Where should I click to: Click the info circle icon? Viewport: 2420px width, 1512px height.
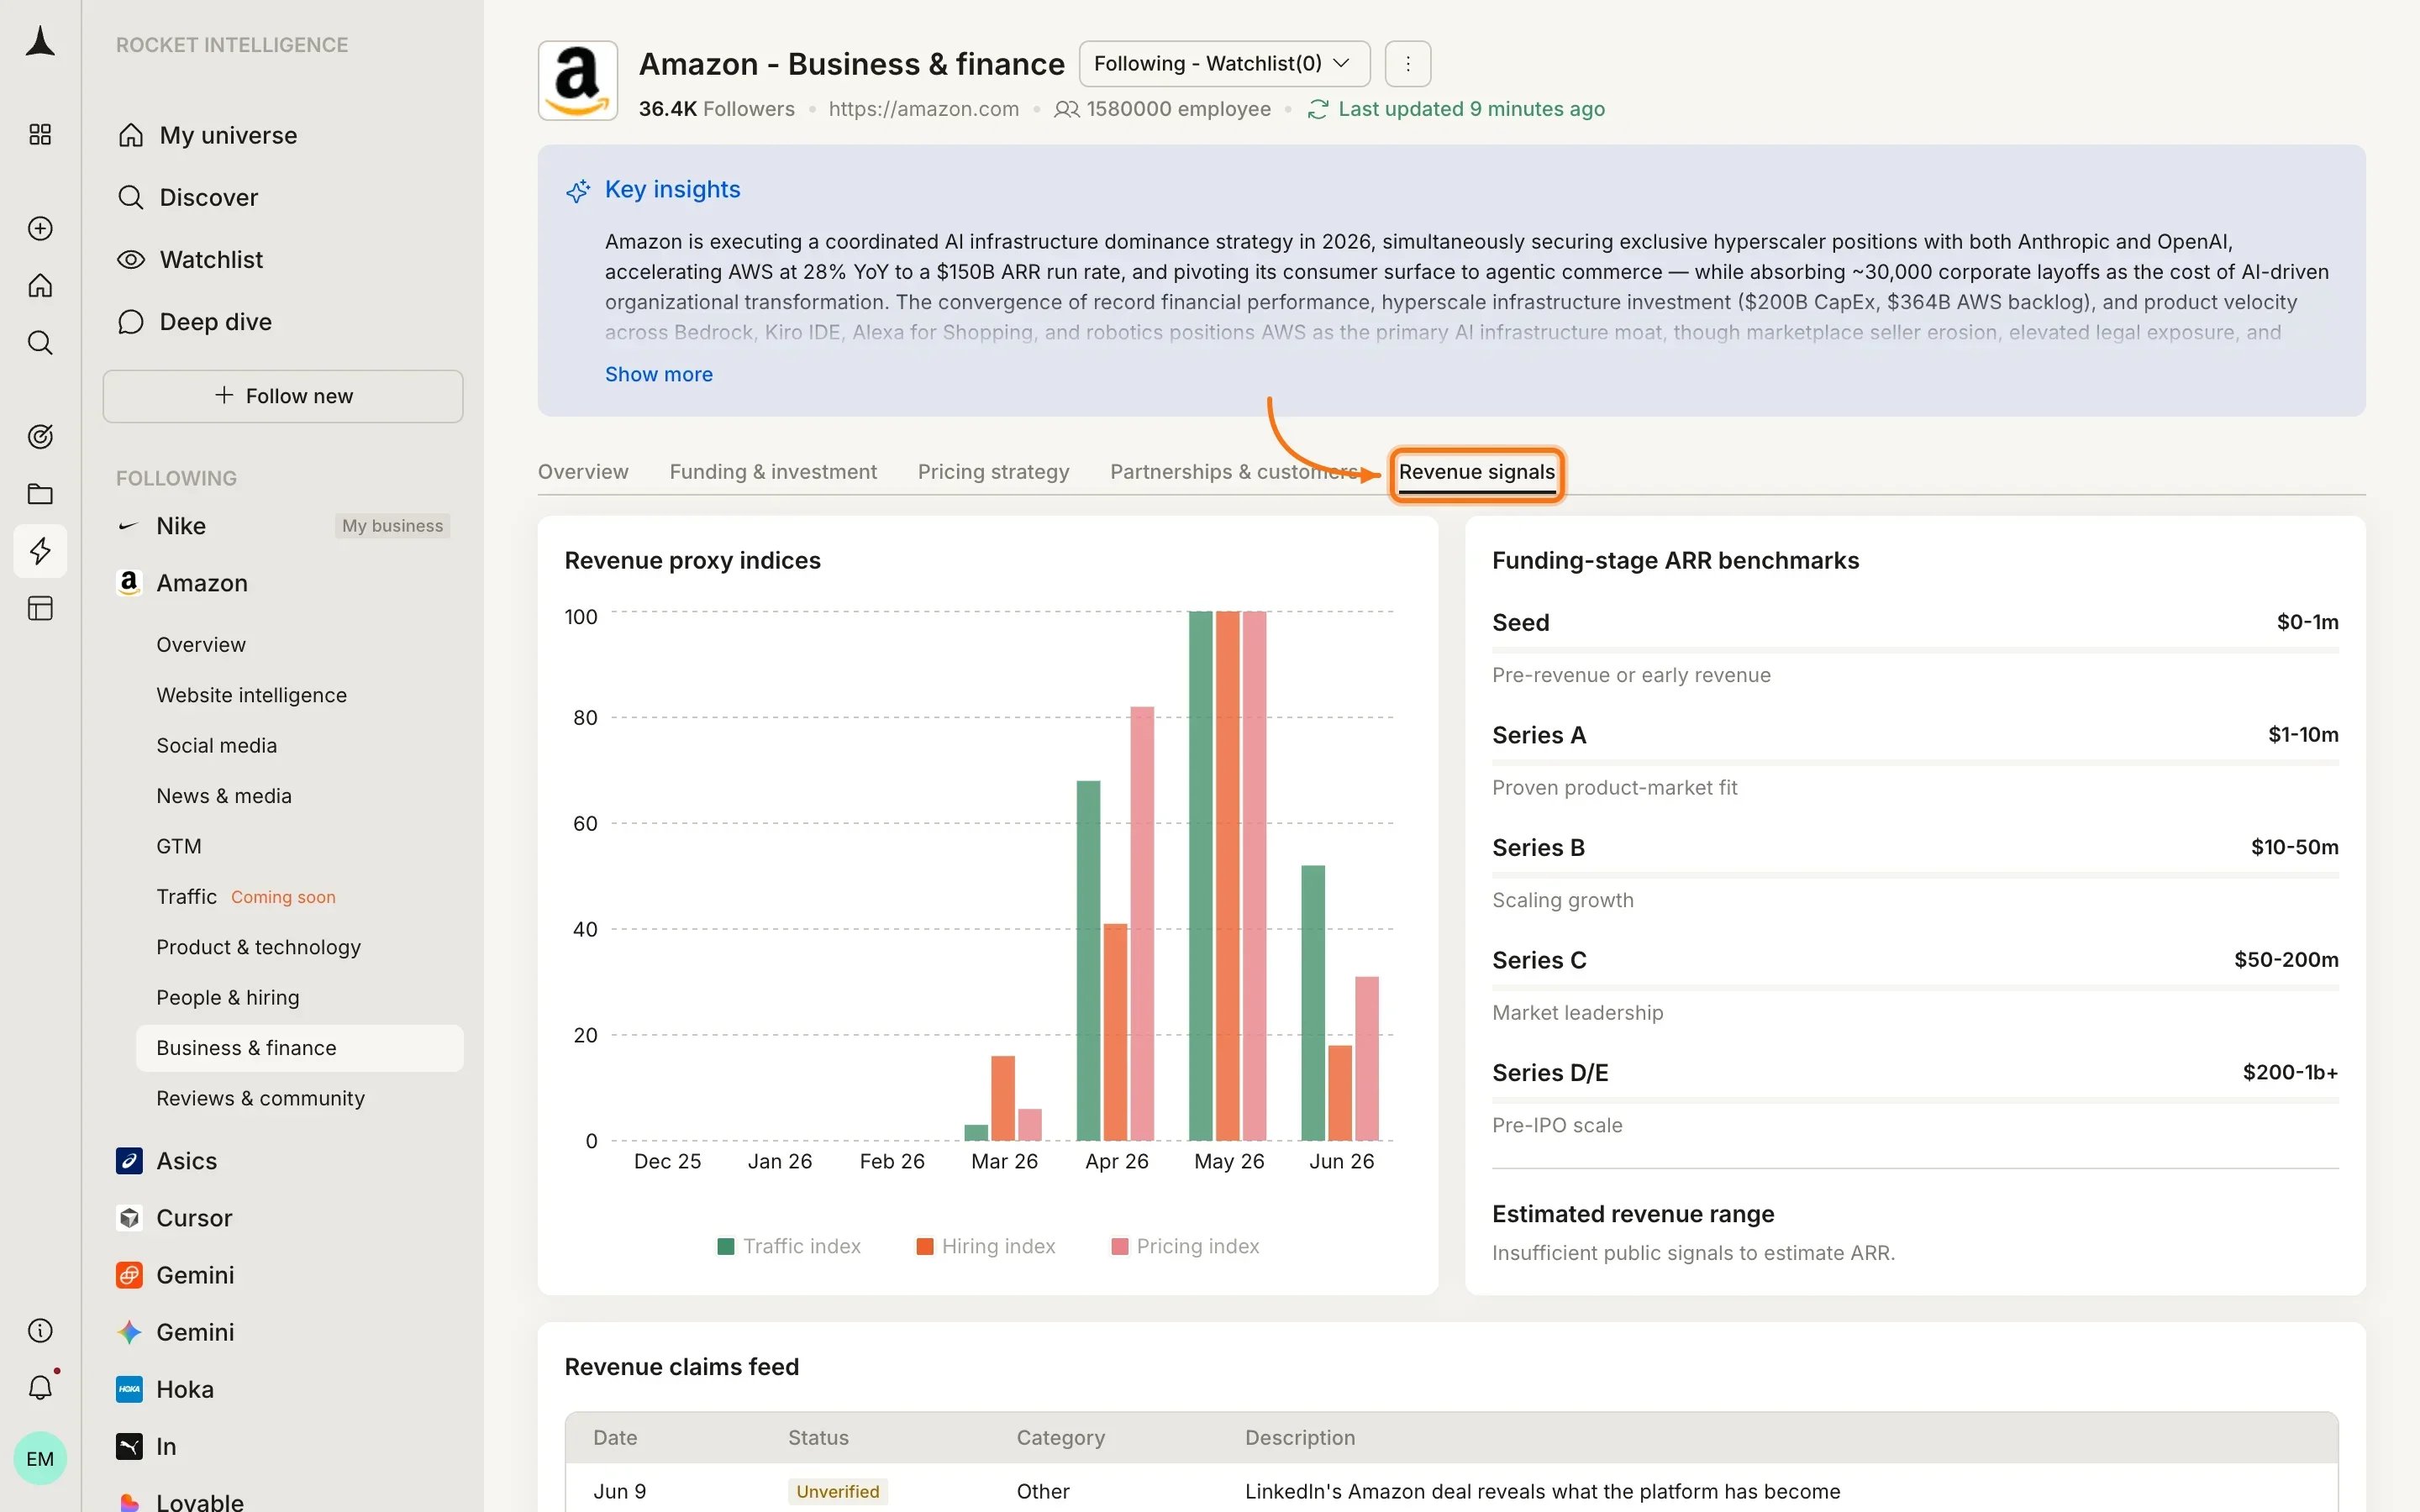(x=40, y=1330)
